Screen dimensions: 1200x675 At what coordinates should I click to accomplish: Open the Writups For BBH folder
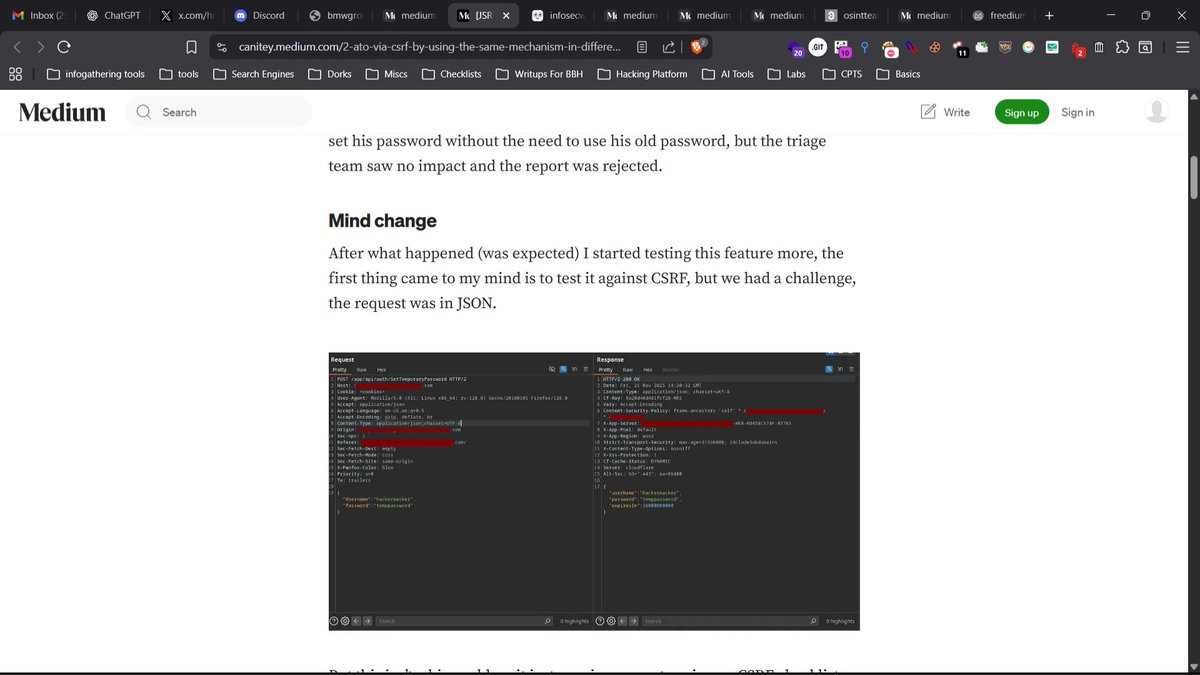540,74
